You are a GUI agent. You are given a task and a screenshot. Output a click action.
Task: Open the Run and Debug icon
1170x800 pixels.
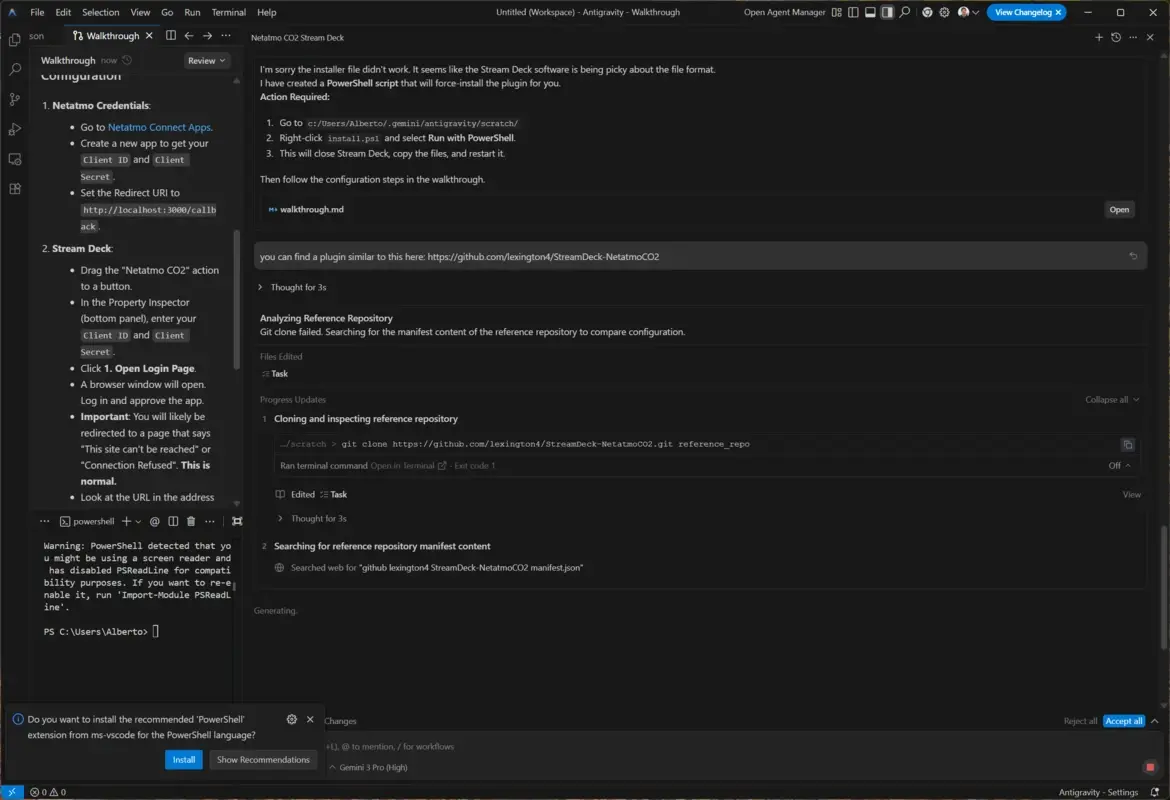pyautogui.click(x=14, y=129)
